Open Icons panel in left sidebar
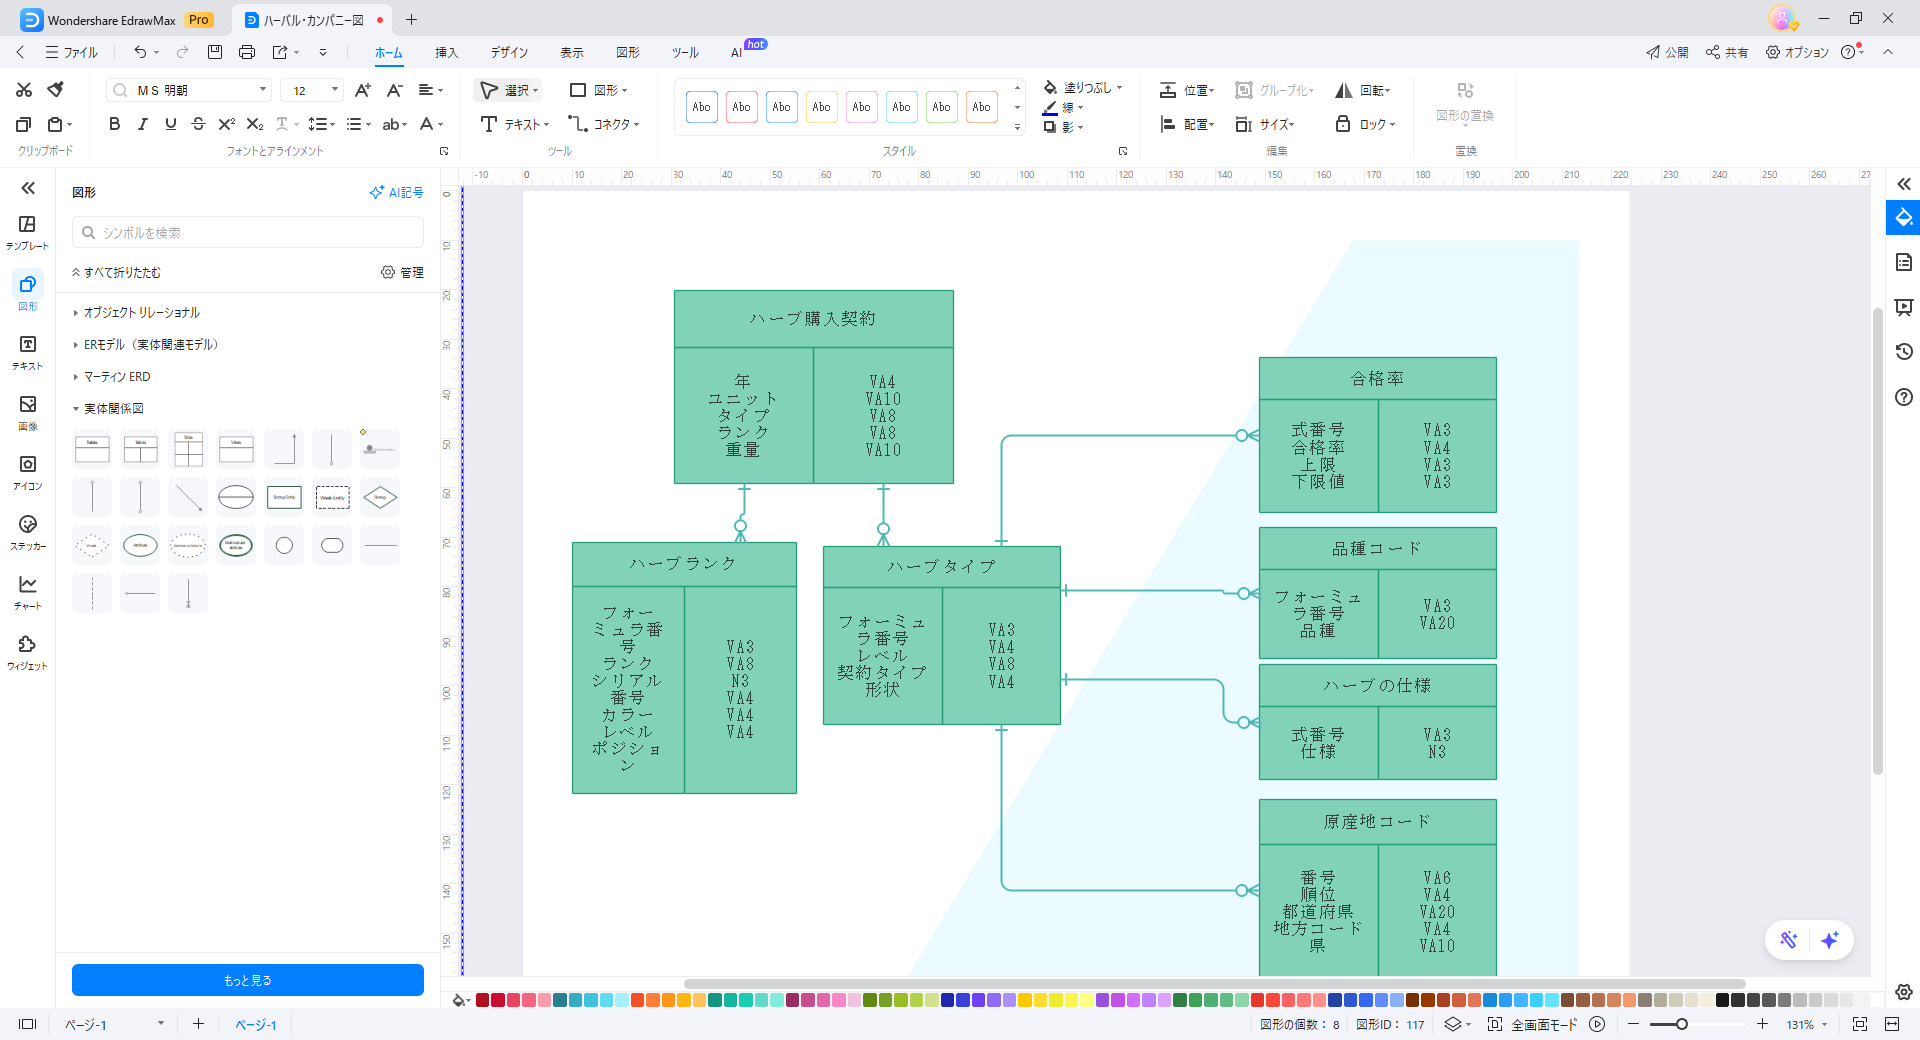The width and height of the screenshot is (1920, 1040). click(x=27, y=472)
